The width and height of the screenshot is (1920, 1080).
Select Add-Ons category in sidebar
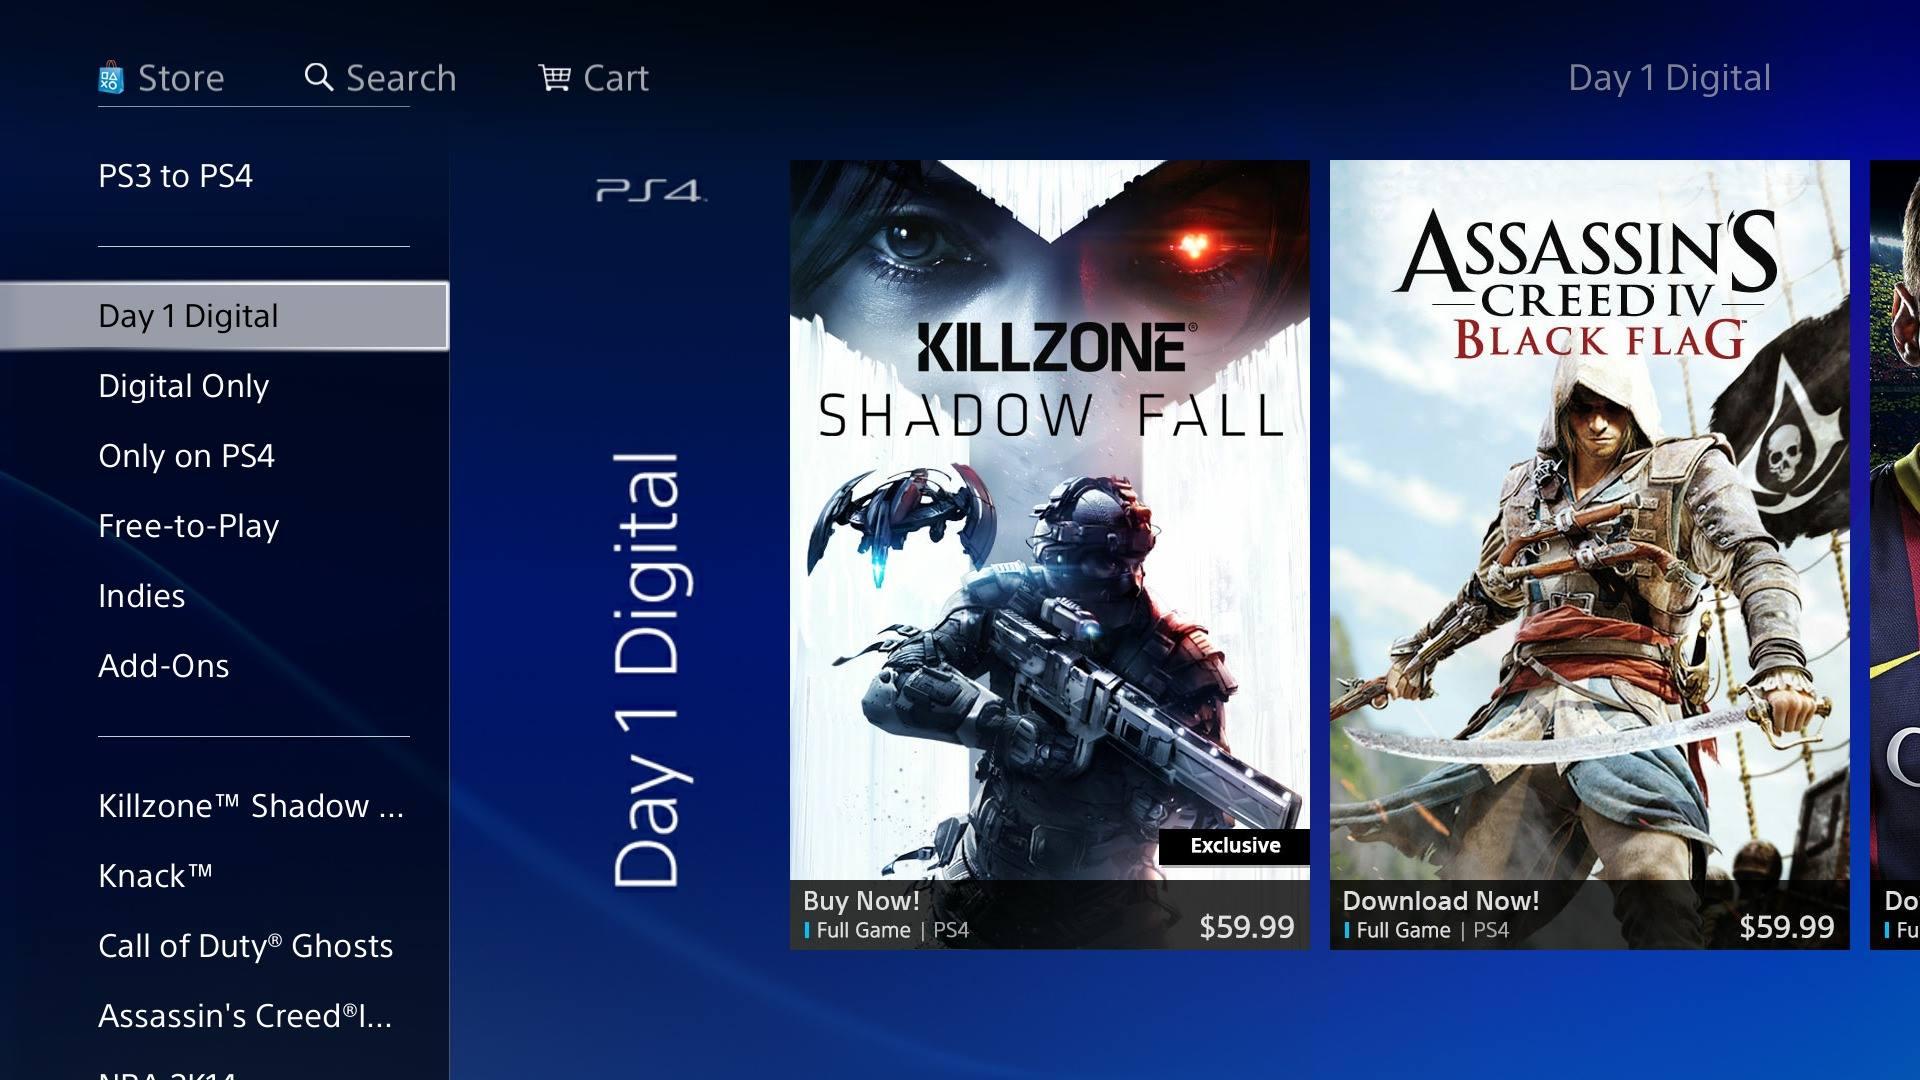pos(164,665)
